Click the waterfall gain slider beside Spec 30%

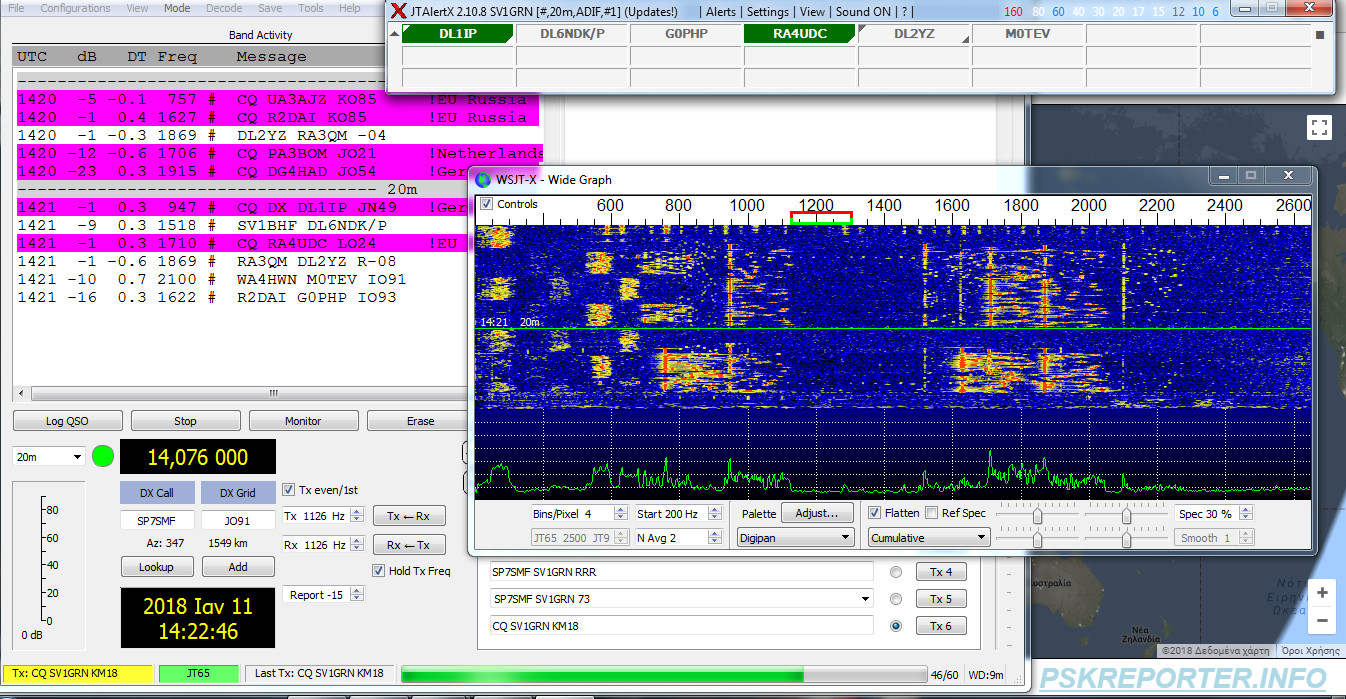click(1128, 513)
